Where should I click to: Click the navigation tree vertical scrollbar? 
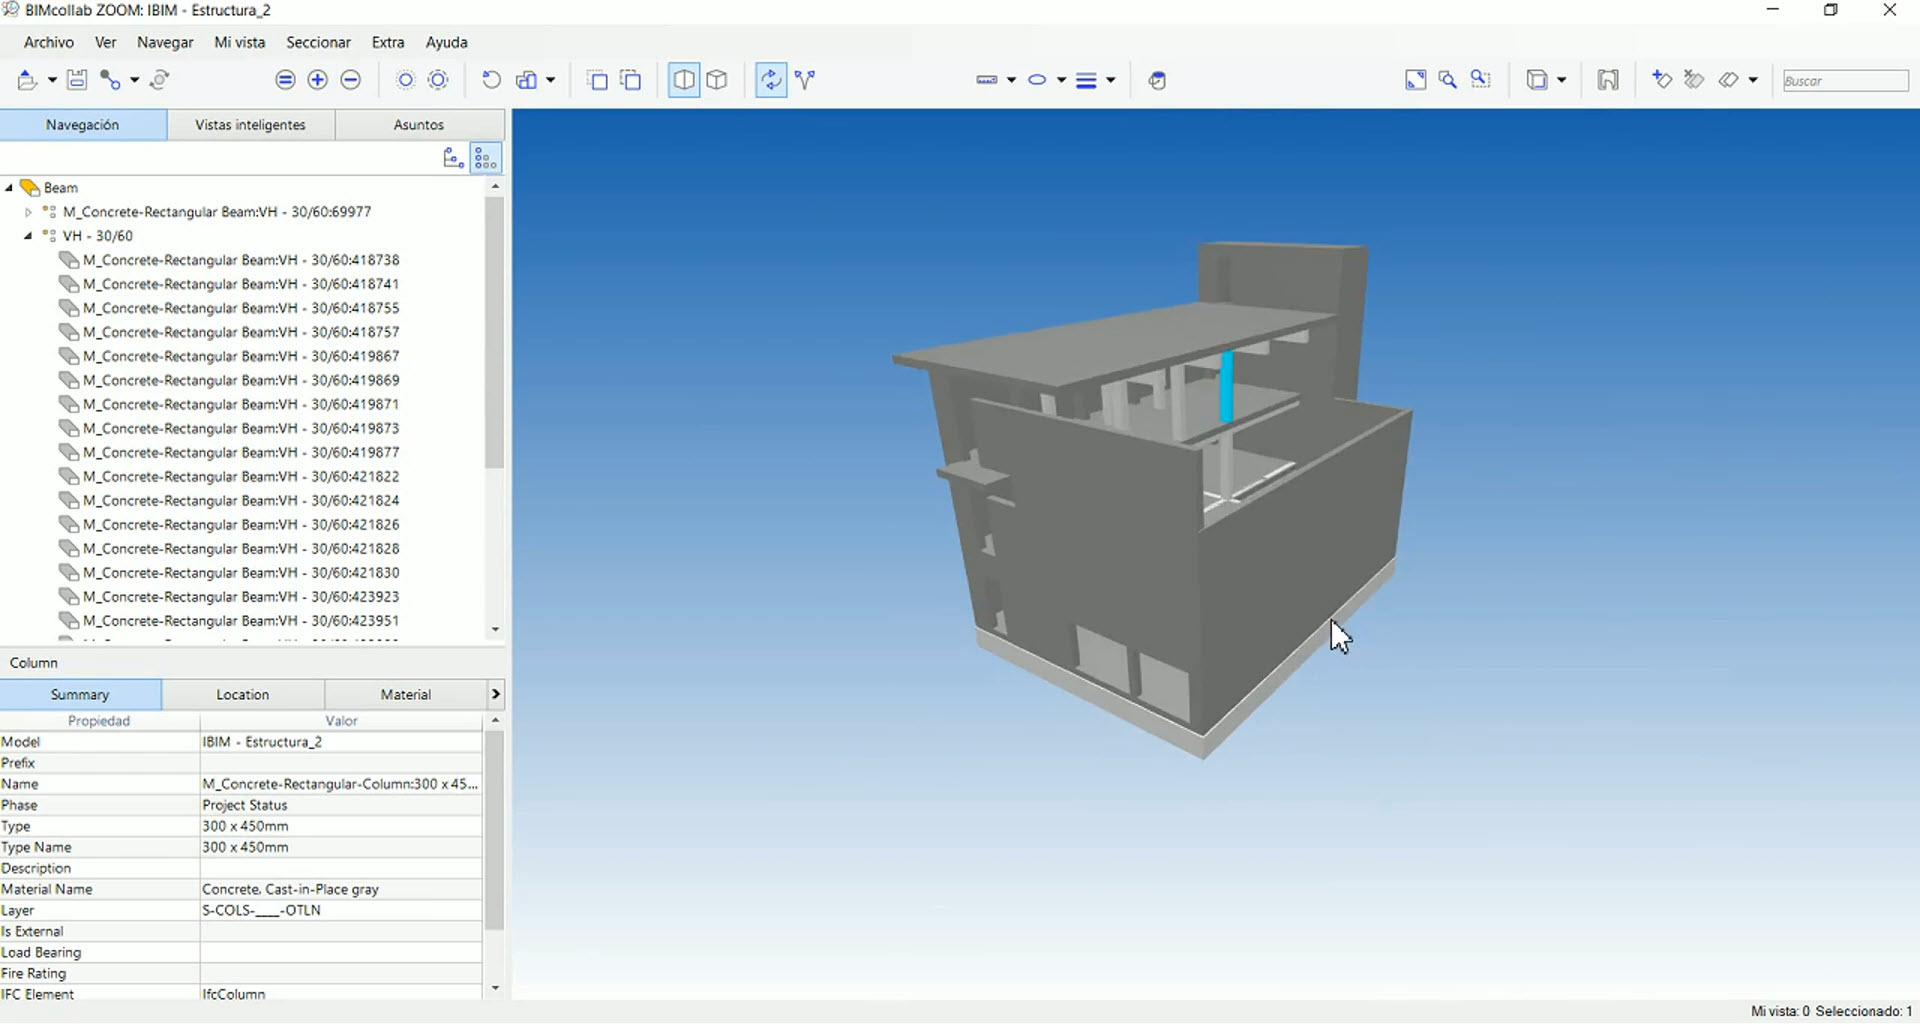(495, 332)
